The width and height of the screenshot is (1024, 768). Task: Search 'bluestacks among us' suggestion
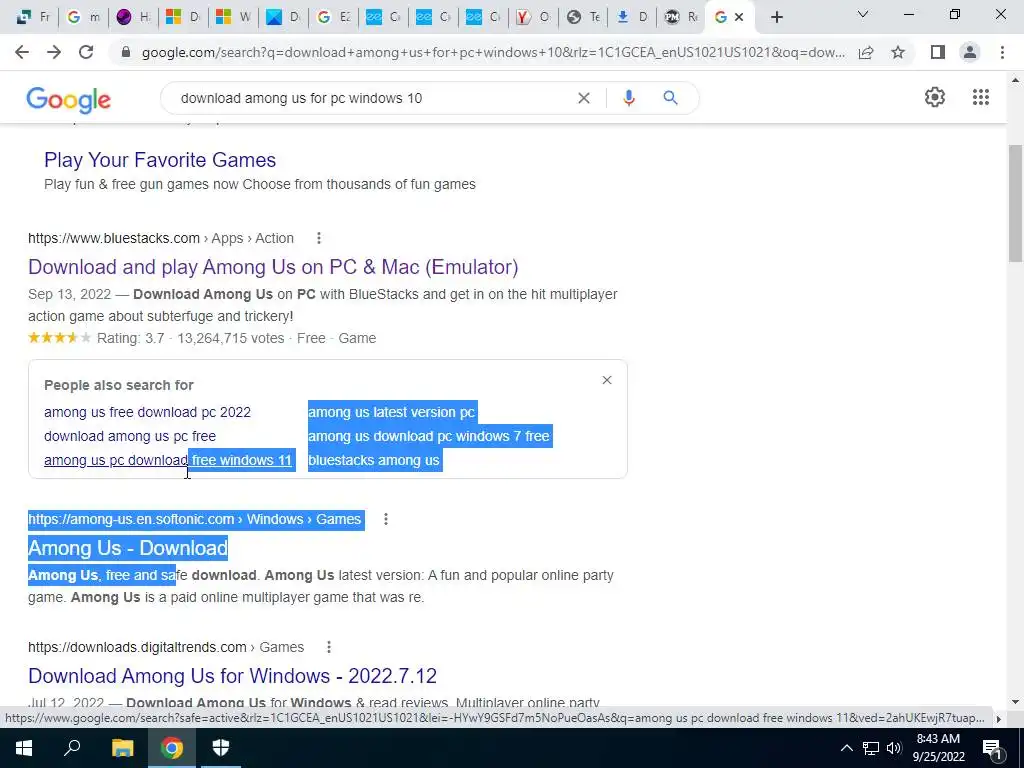coord(374,460)
